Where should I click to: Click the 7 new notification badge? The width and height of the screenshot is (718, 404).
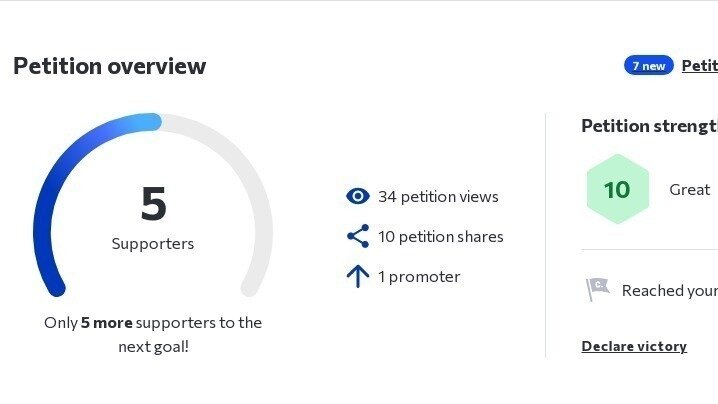[x=648, y=66]
